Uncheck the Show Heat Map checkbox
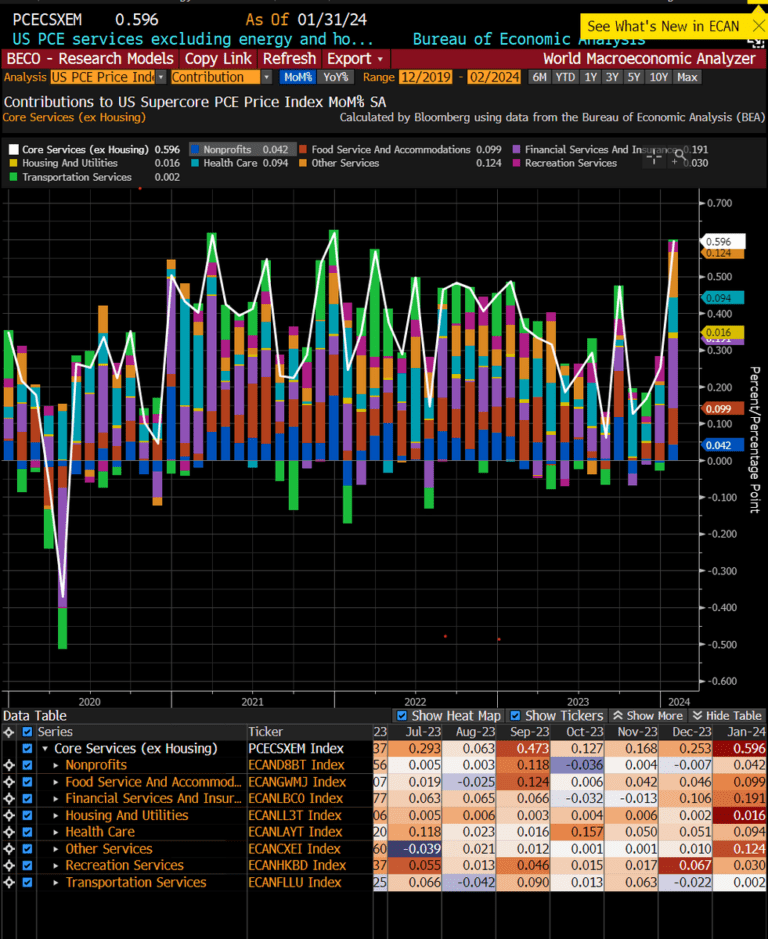Screen dimensions: 768x939 (x=402, y=716)
